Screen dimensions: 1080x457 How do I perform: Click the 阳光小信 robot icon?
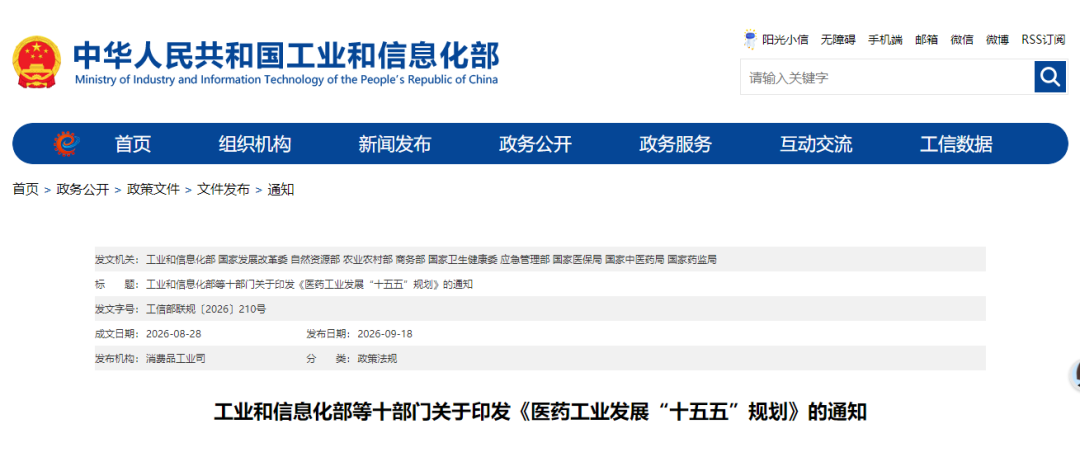coord(750,39)
